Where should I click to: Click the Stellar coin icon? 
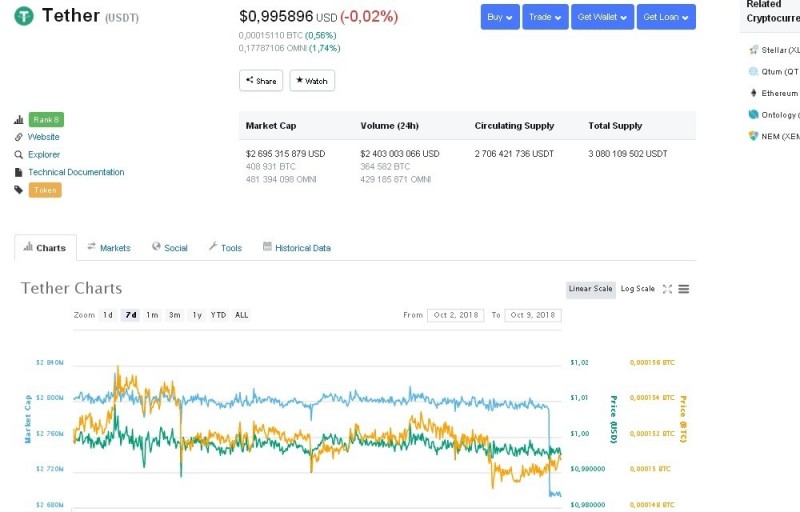pyautogui.click(x=754, y=49)
